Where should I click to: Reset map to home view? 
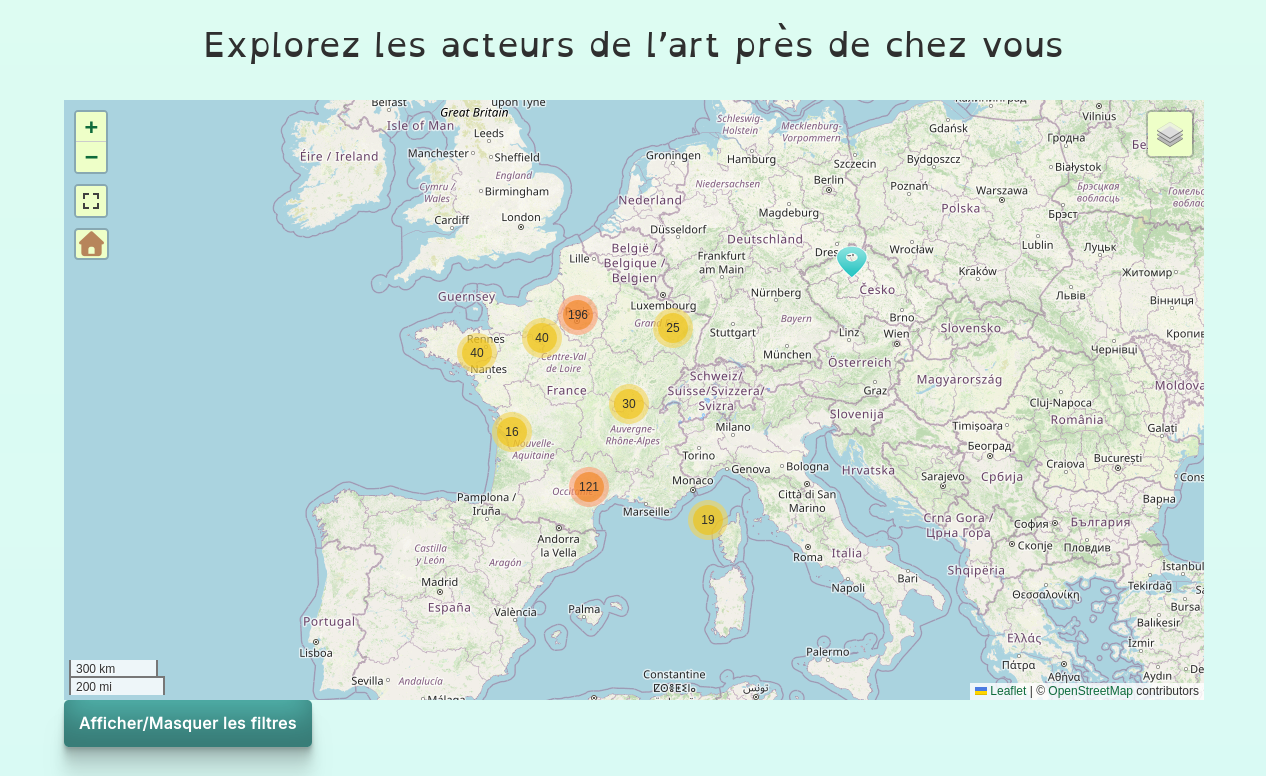[x=91, y=244]
